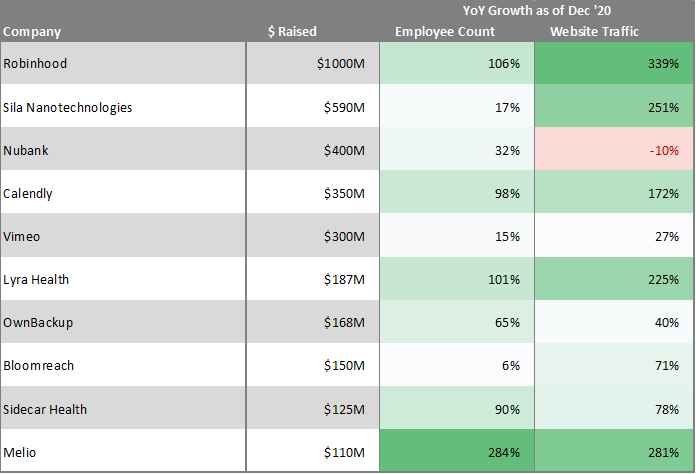696x474 pixels.
Task: Select the red -10% traffic cell
Action: pos(614,149)
